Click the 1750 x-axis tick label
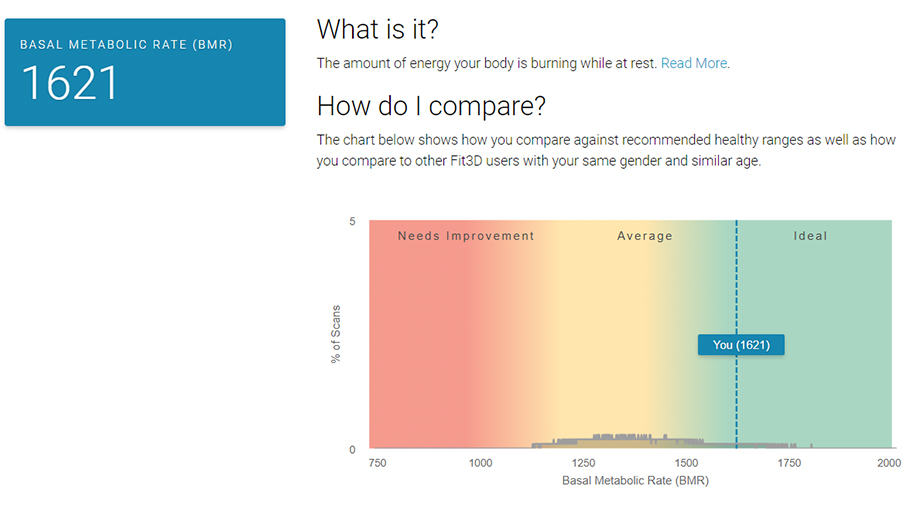This screenshot has width=910, height=510. (x=789, y=463)
